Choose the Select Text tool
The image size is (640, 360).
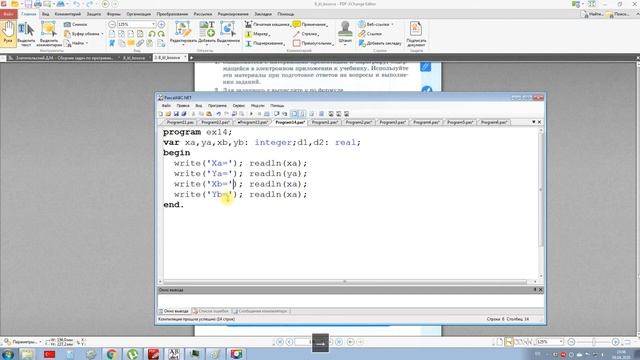pos(26,33)
